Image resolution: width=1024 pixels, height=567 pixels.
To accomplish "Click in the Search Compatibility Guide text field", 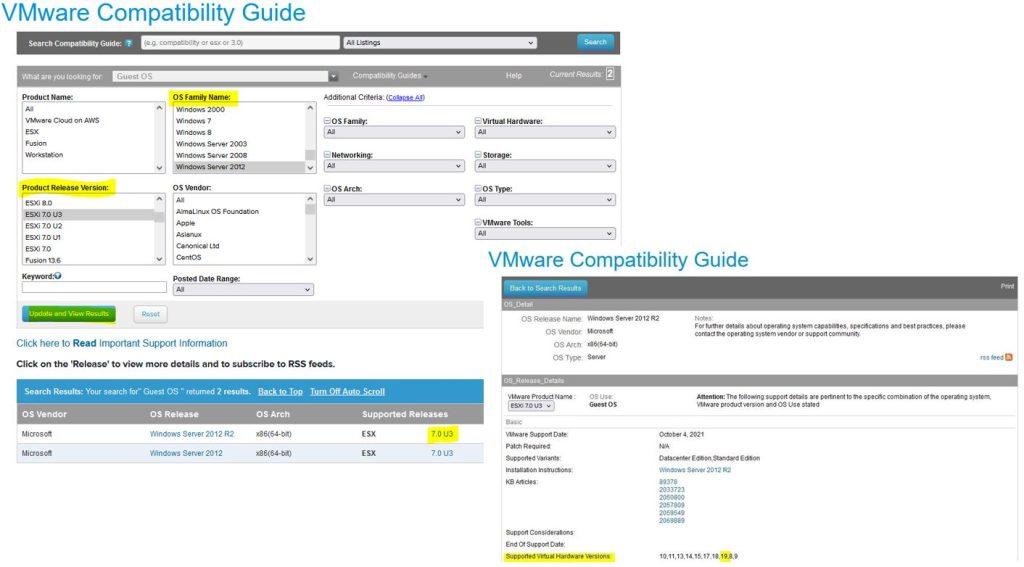I will tap(240, 42).
